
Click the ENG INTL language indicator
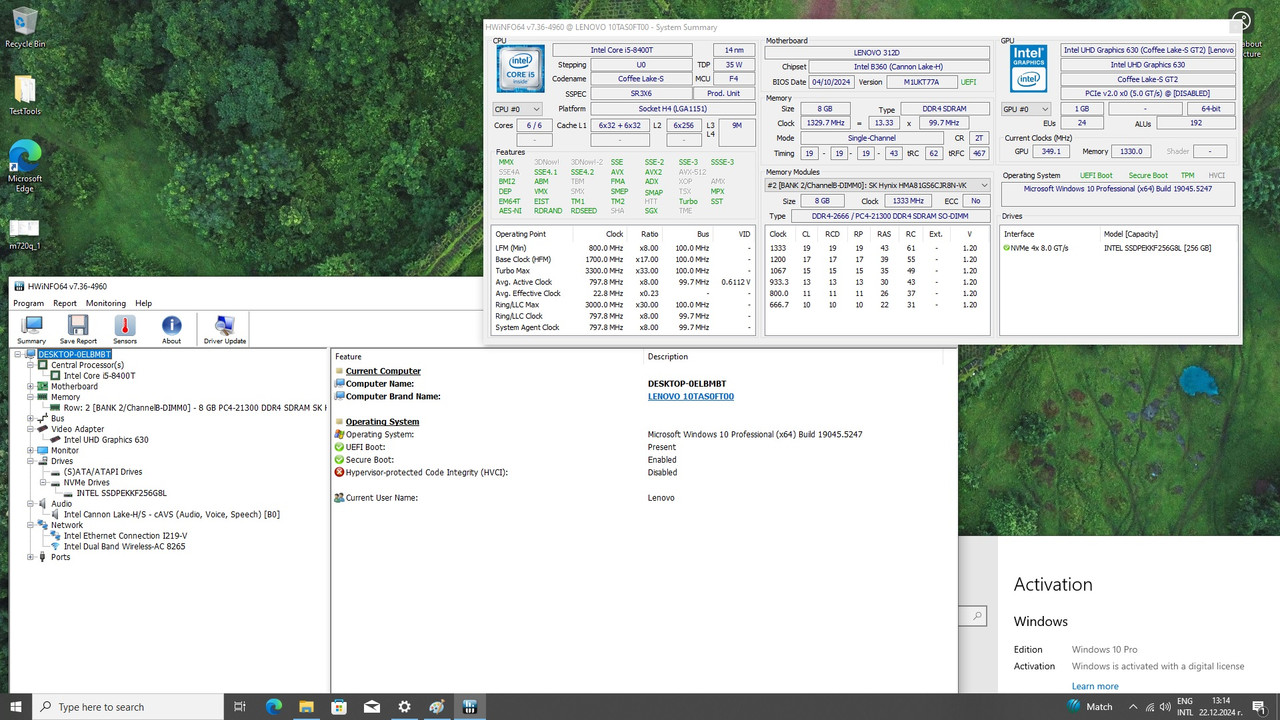click(x=1185, y=706)
